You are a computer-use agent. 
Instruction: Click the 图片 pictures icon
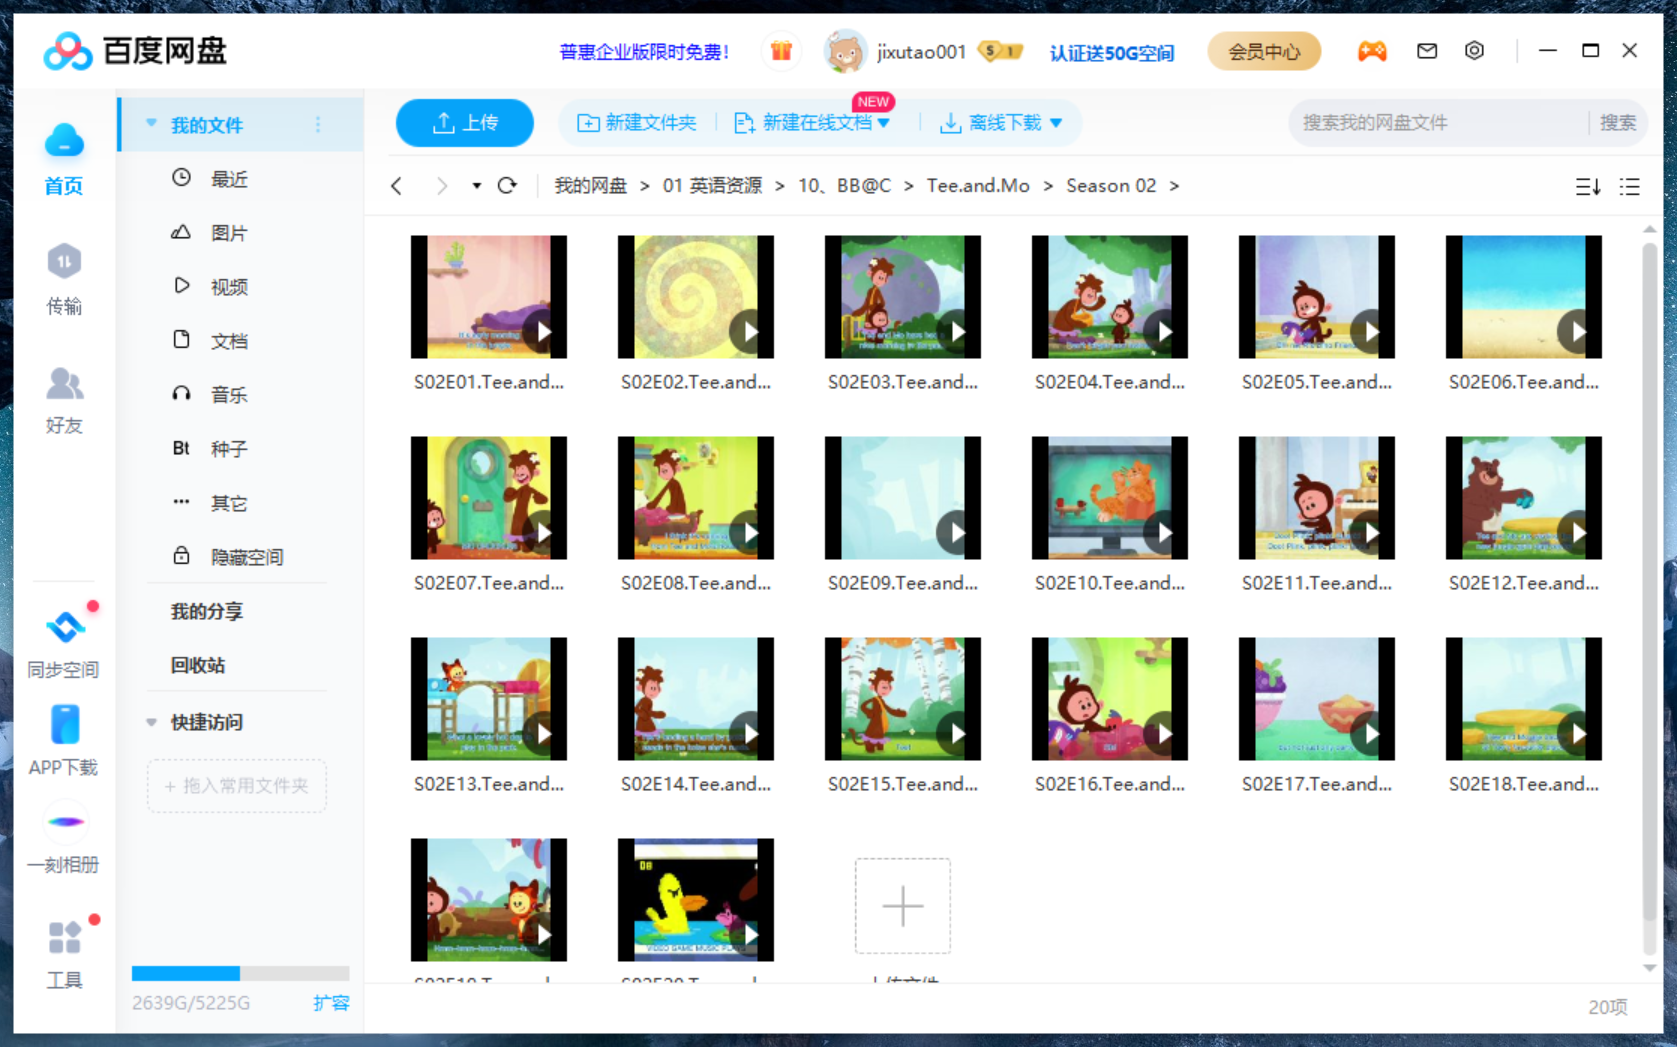tap(181, 232)
